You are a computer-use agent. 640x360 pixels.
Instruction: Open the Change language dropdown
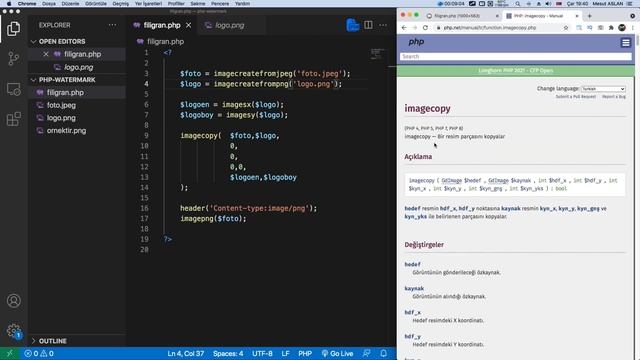[603, 89]
